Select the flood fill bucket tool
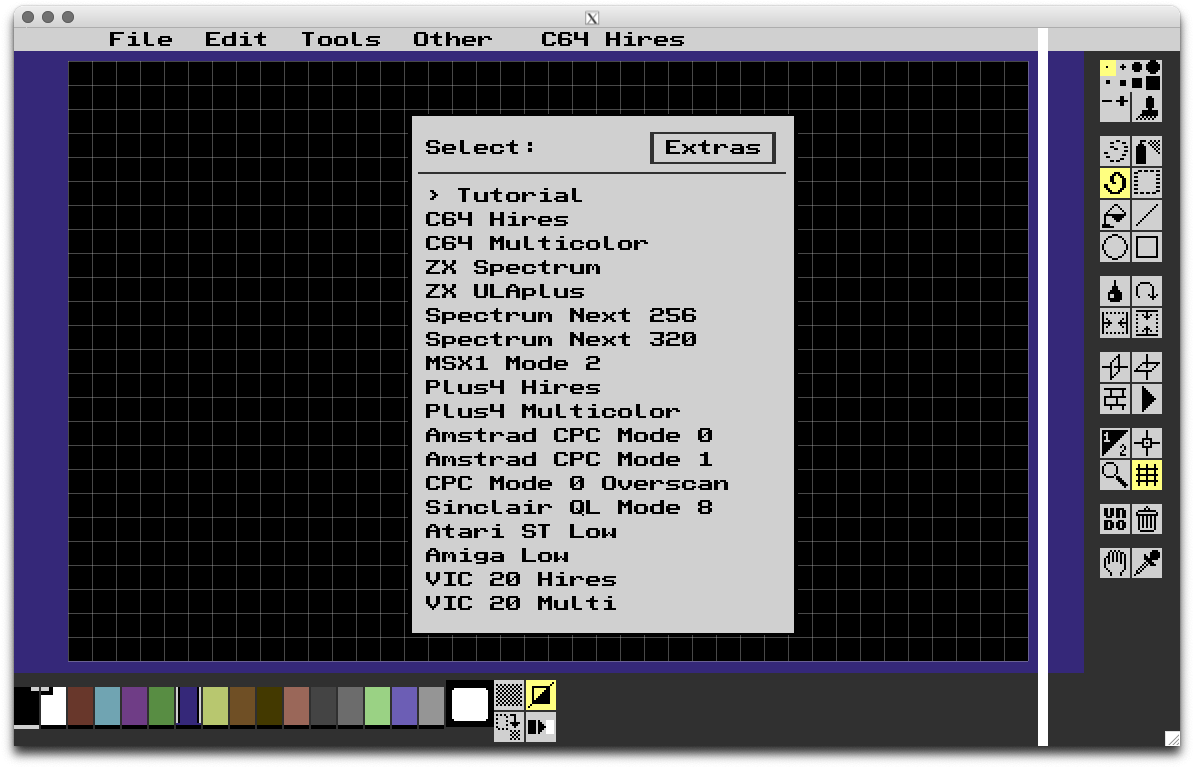The image size is (1194, 768). click(1115, 215)
